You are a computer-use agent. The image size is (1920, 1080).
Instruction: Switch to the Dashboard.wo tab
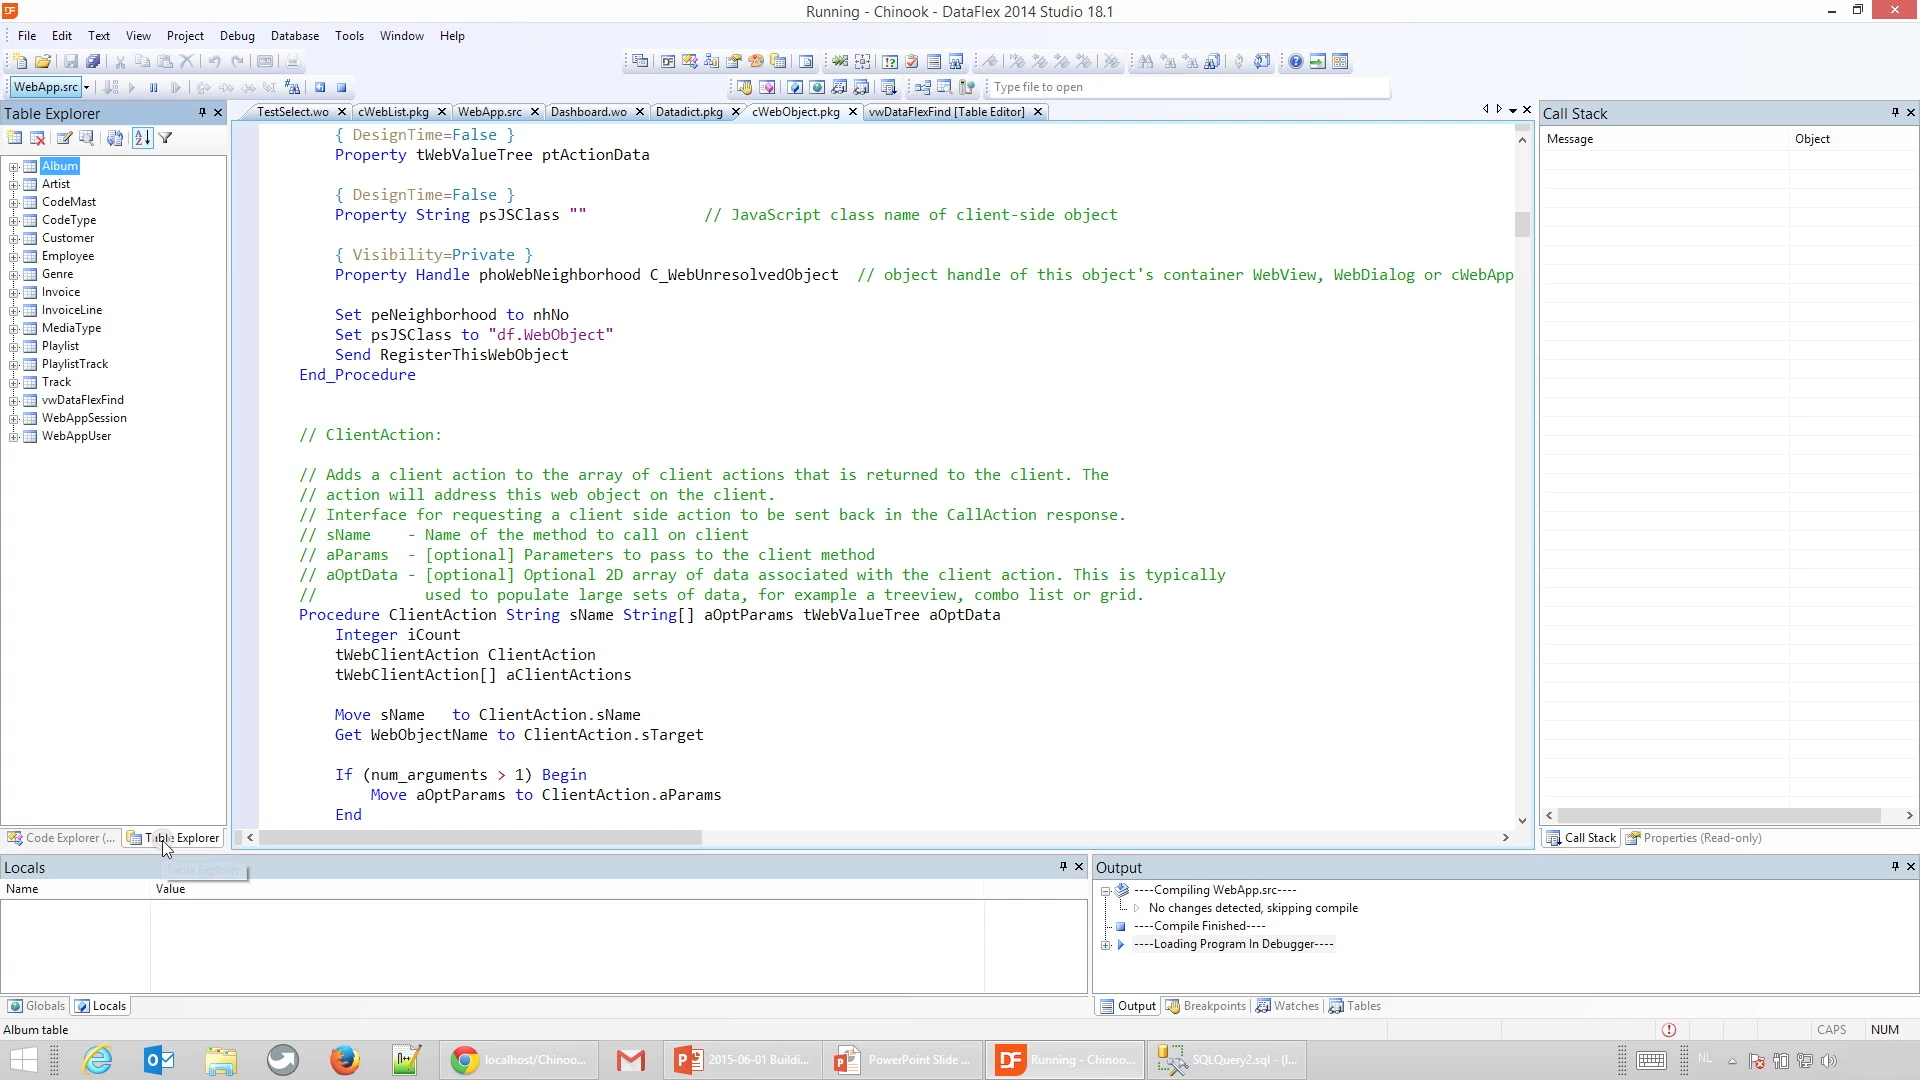588,112
